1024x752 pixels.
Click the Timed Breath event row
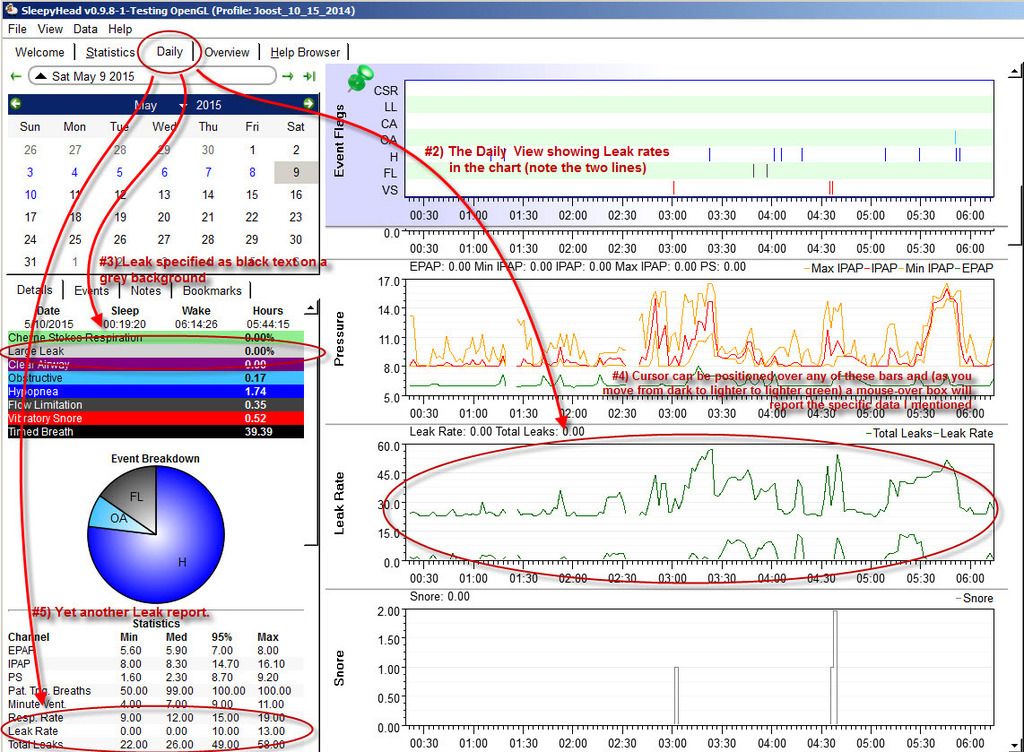click(155, 431)
